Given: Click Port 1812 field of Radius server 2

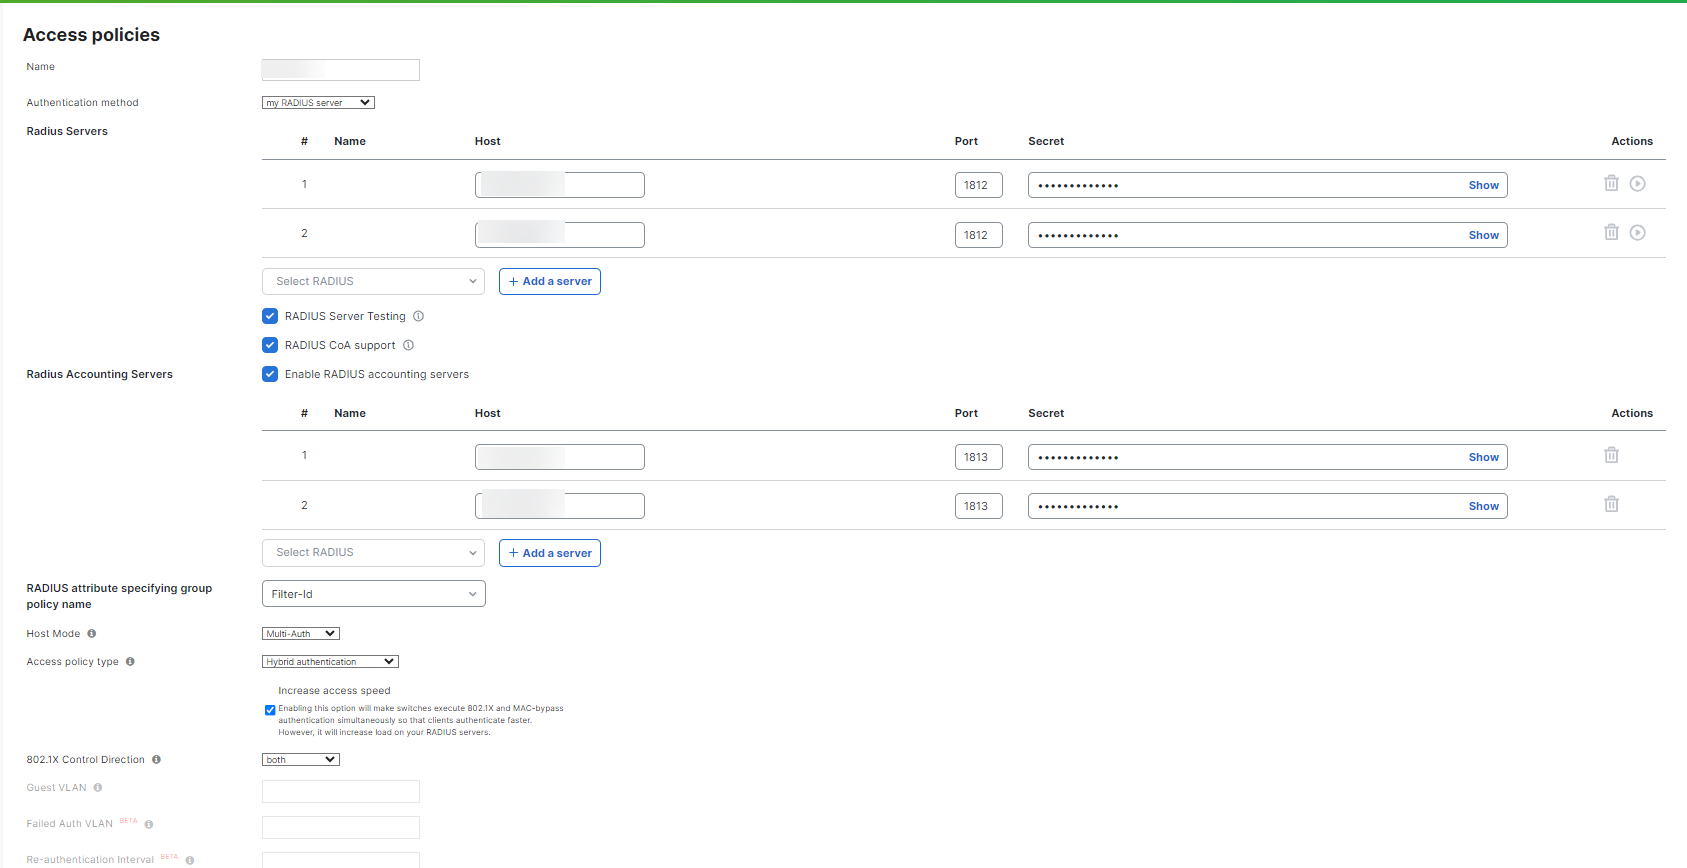Looking at the screenshot, I should tap(979, 235).
